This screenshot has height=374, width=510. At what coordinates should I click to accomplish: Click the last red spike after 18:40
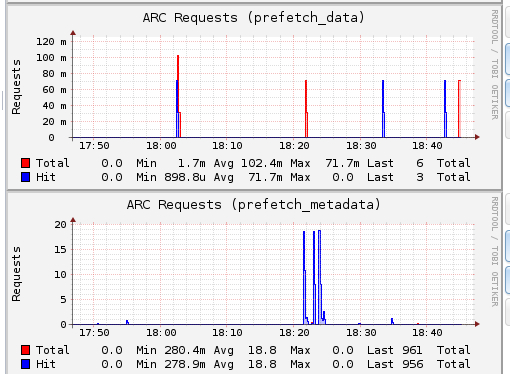pyautogui.click(x=459, y=108)
